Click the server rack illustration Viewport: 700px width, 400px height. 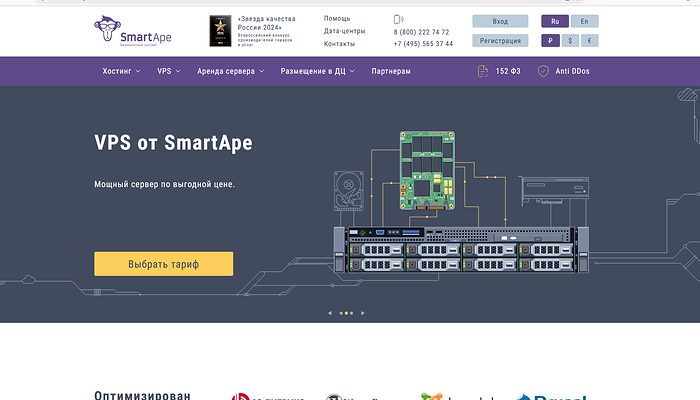pyautogui.click(x=461, y=249)
